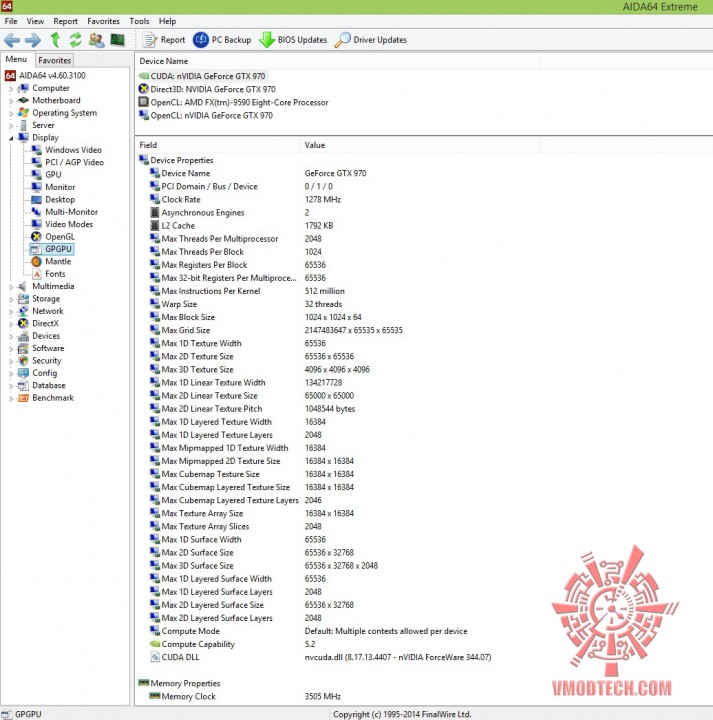Click the Device Name column header
Viewport: 713px width, 720px height.
(x=338, y=61)
